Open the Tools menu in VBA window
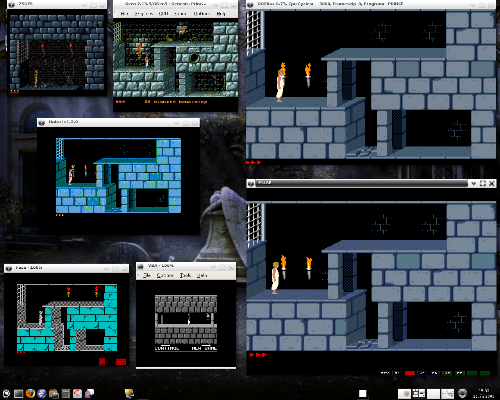This screenshot has width=500, height=400. 185,275
